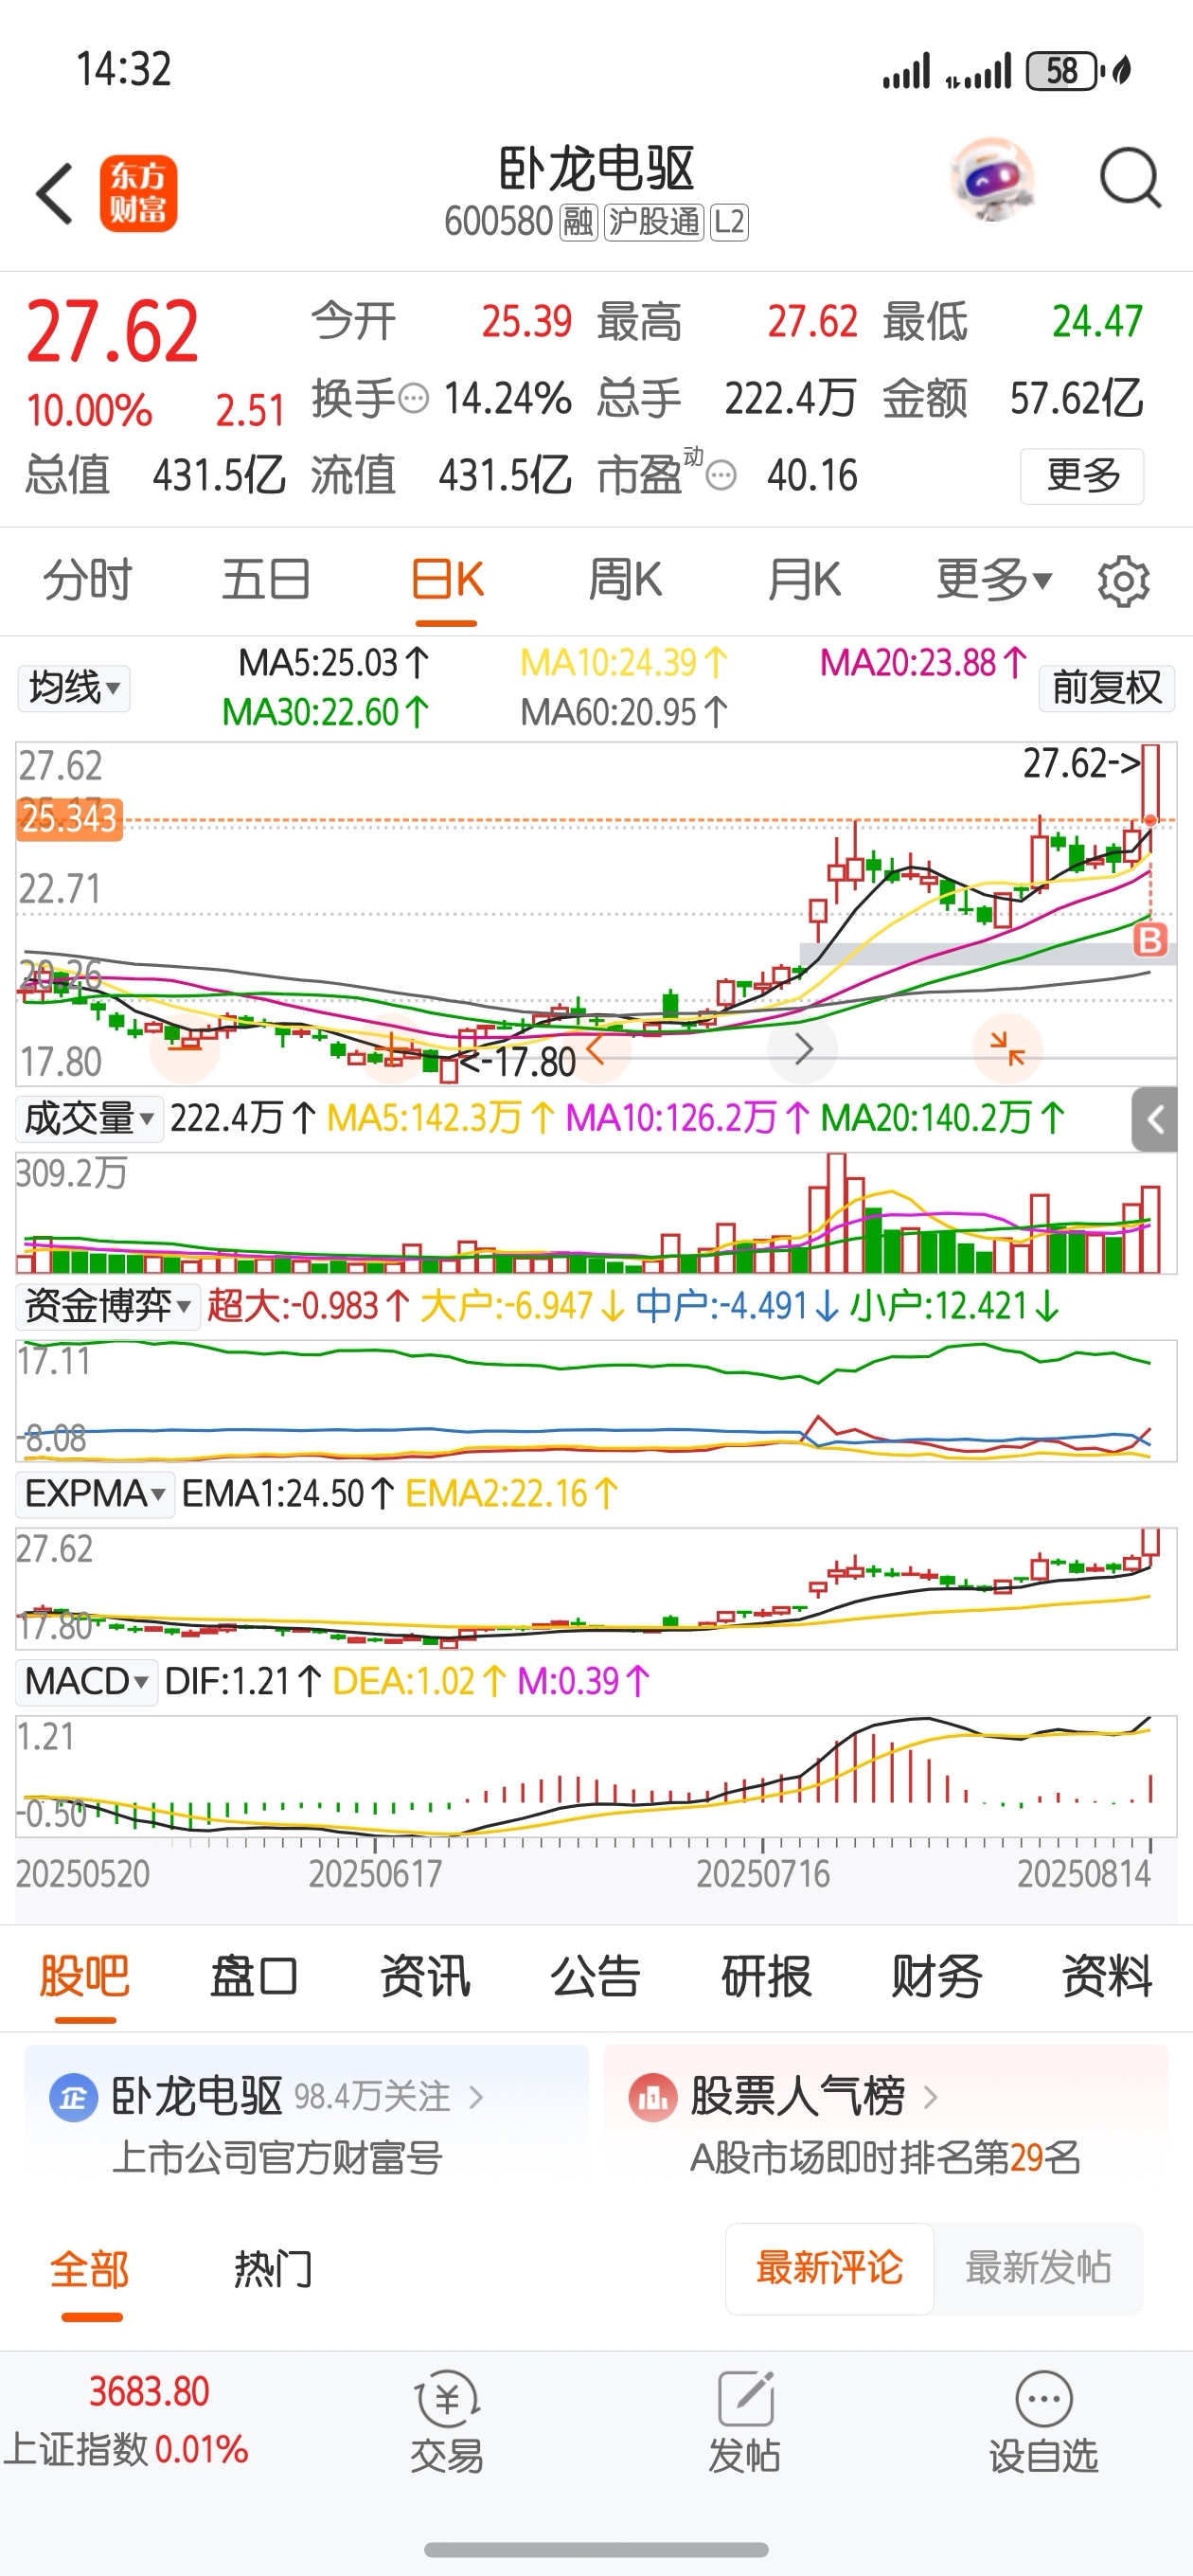Open the 均线 indicator dropdown
Screen dimensions: 1193x2576
click(74, 688)
